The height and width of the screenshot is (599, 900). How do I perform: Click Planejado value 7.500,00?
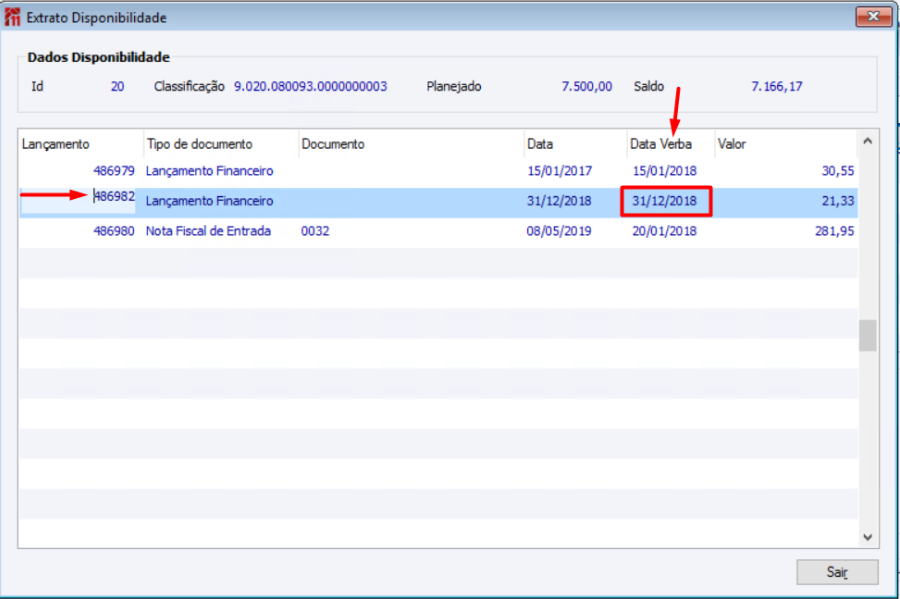point(587,87)
